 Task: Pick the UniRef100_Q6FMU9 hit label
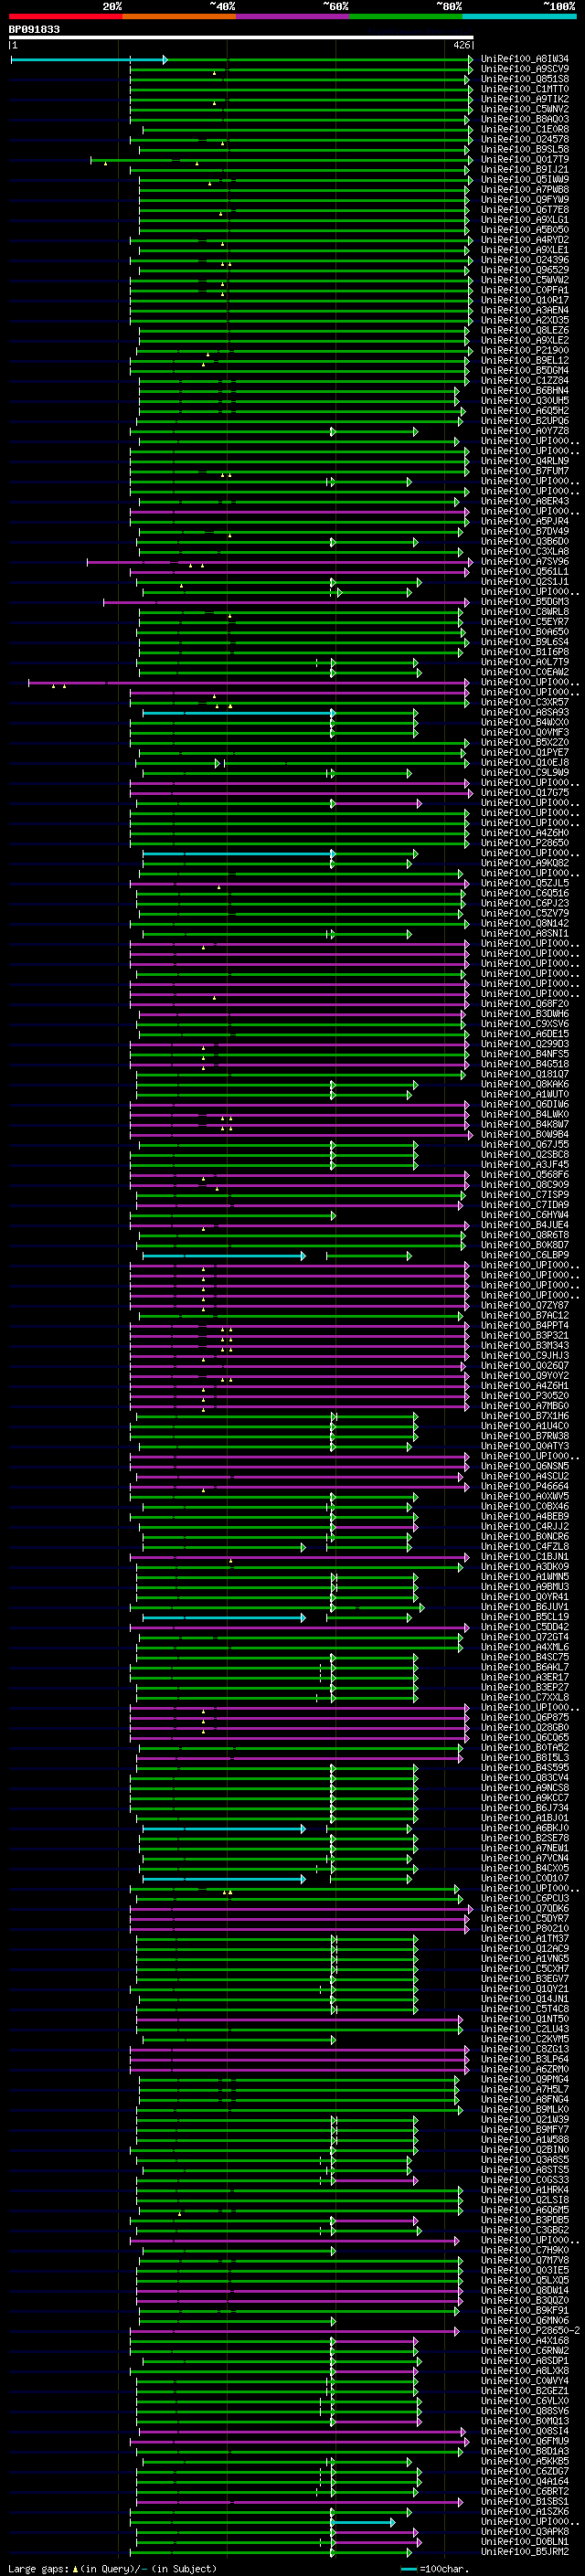coord(525,2440)
